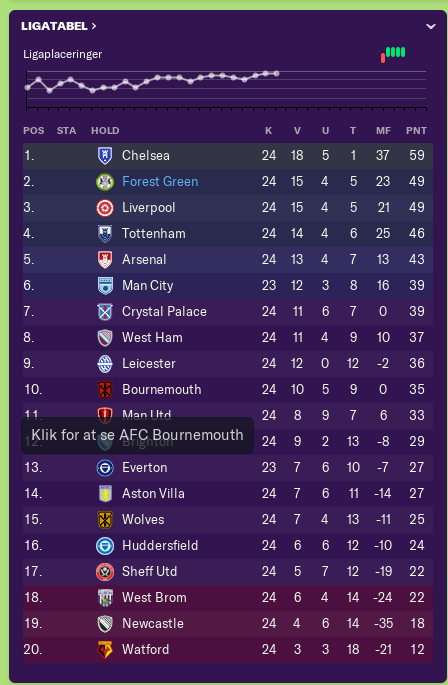Click the POS column header
The height and width of the screenshot is (685, 448).
pyautogui.click(x=34, y=131)
